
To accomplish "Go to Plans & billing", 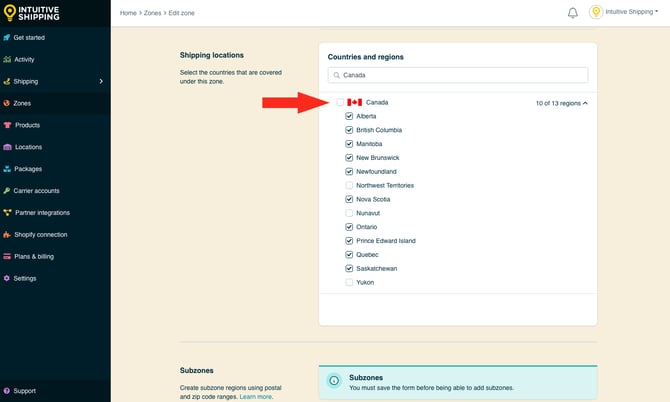I will (x=35, y=256).
